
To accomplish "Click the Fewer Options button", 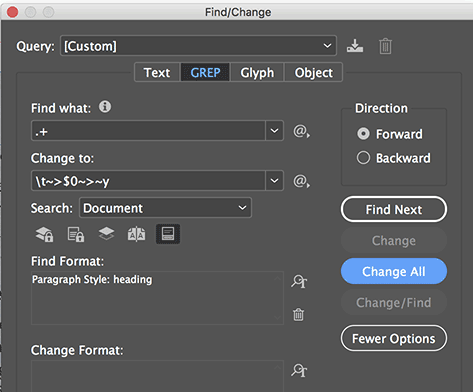I will (394, 338).
